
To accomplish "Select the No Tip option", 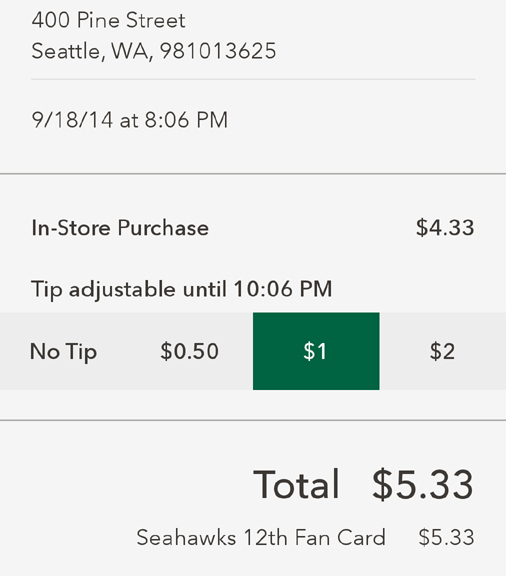I will 64,351.
